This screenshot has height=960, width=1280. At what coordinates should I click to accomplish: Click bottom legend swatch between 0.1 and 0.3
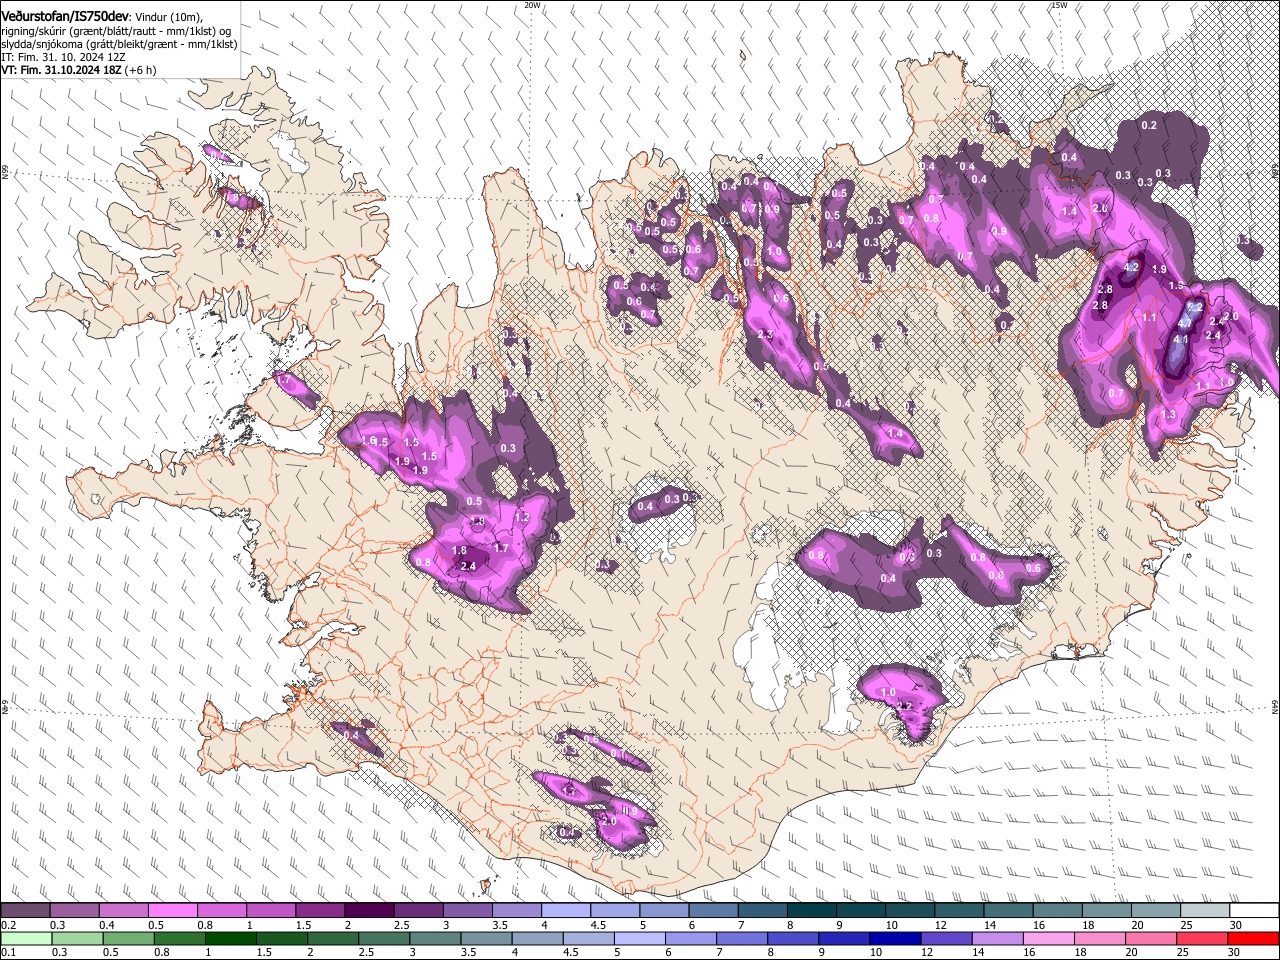27,938
